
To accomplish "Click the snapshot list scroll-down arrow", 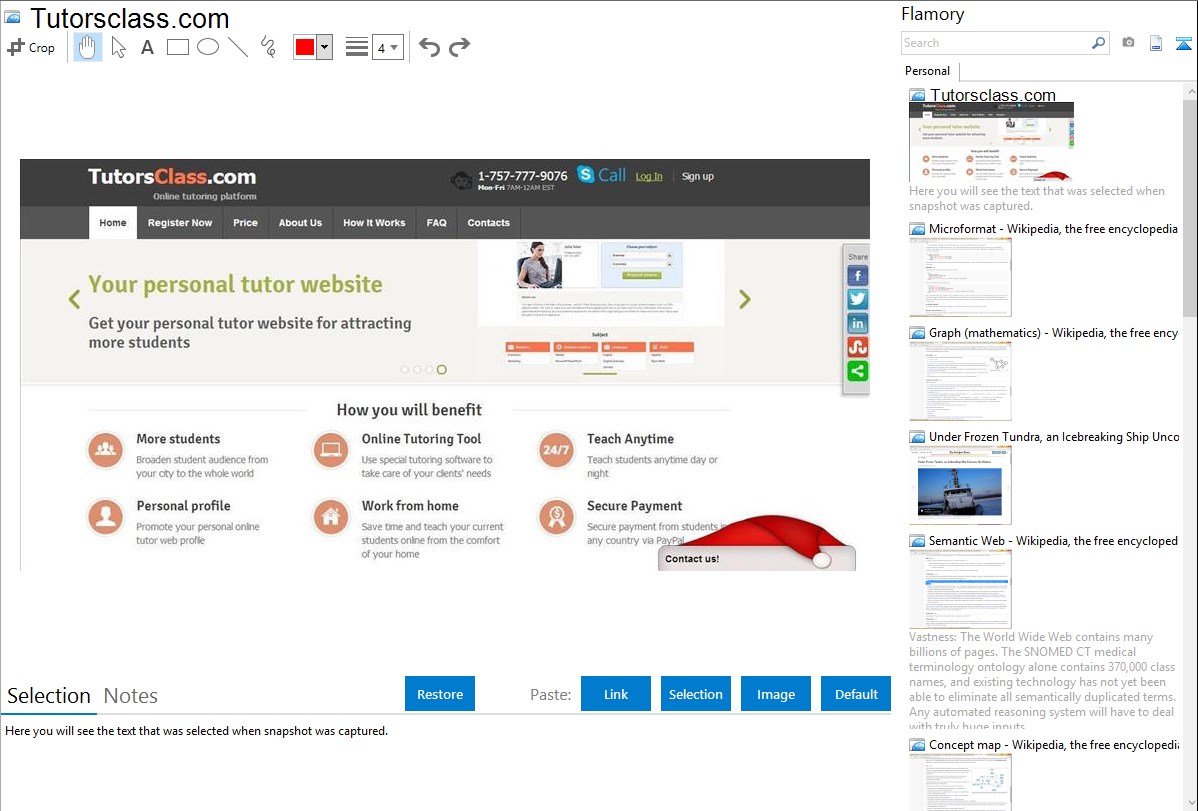I will coord(1191,802).
